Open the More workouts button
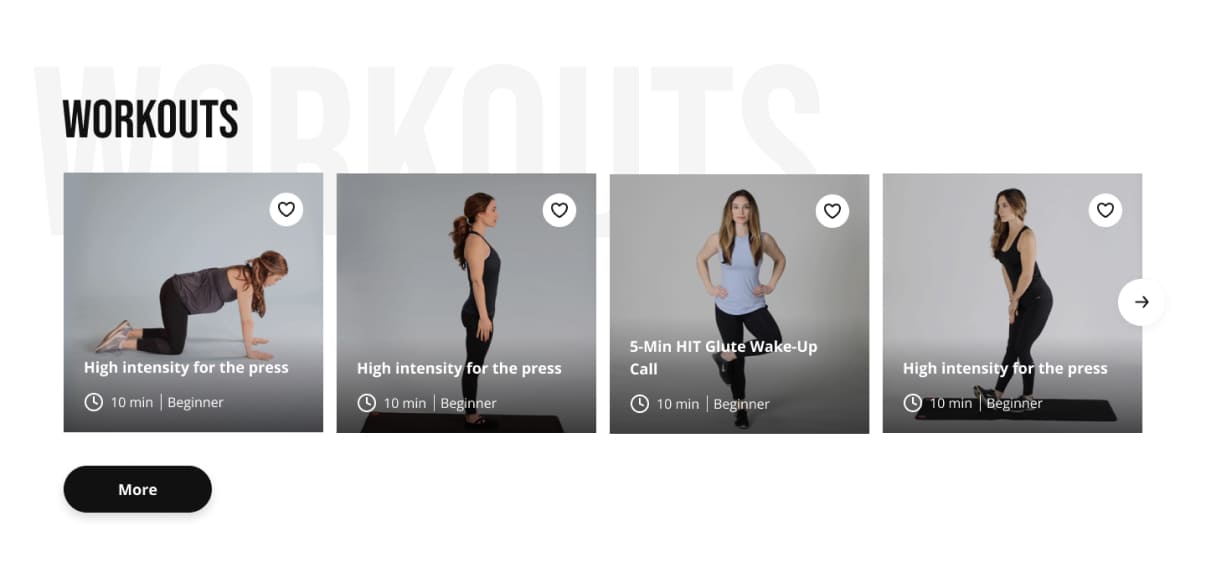Image resolution: width=1206 pixels, height=579 pixels. tap(138, 489)
